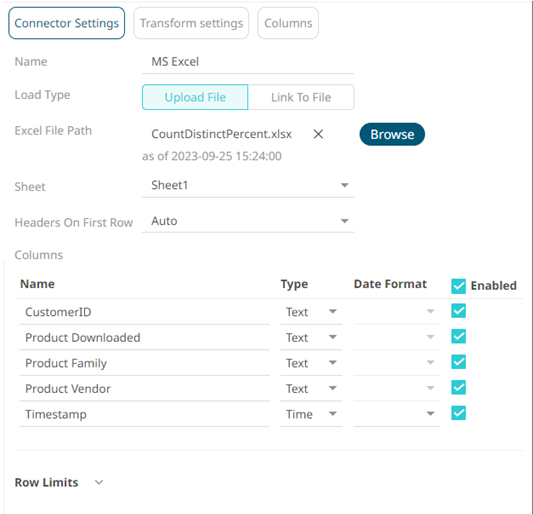Open the Type dropdown for Timestamp
The width and height of the screenshot is (533, 514).
(311, 414)
